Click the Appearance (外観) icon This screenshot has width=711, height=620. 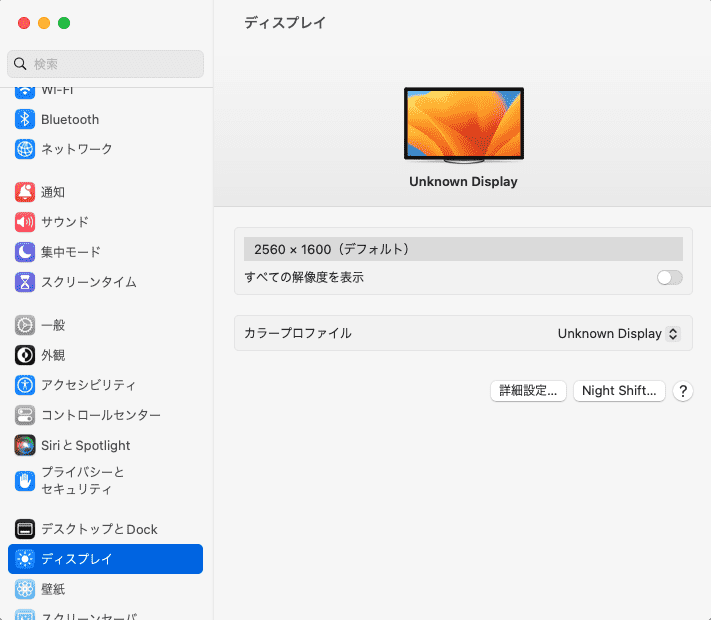(25, 355)
